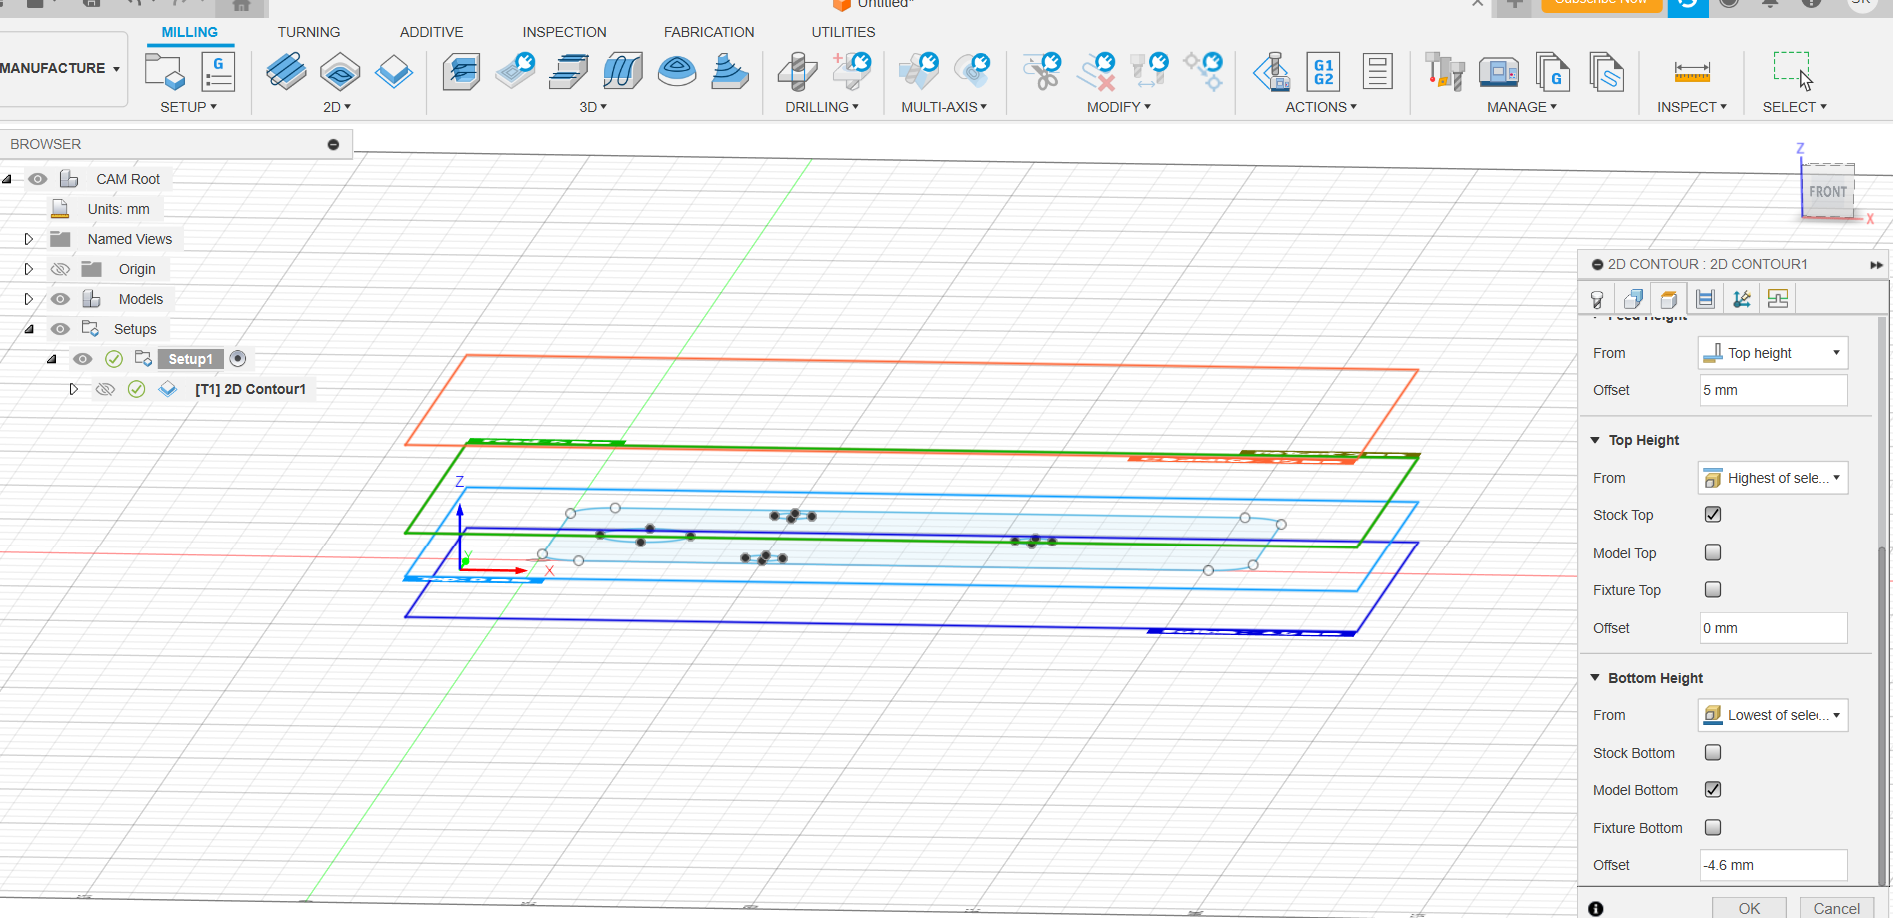Open the MANUFACTURE workspace dropdown
This screenshot has height=918, width=1893.
pos(60,68)
